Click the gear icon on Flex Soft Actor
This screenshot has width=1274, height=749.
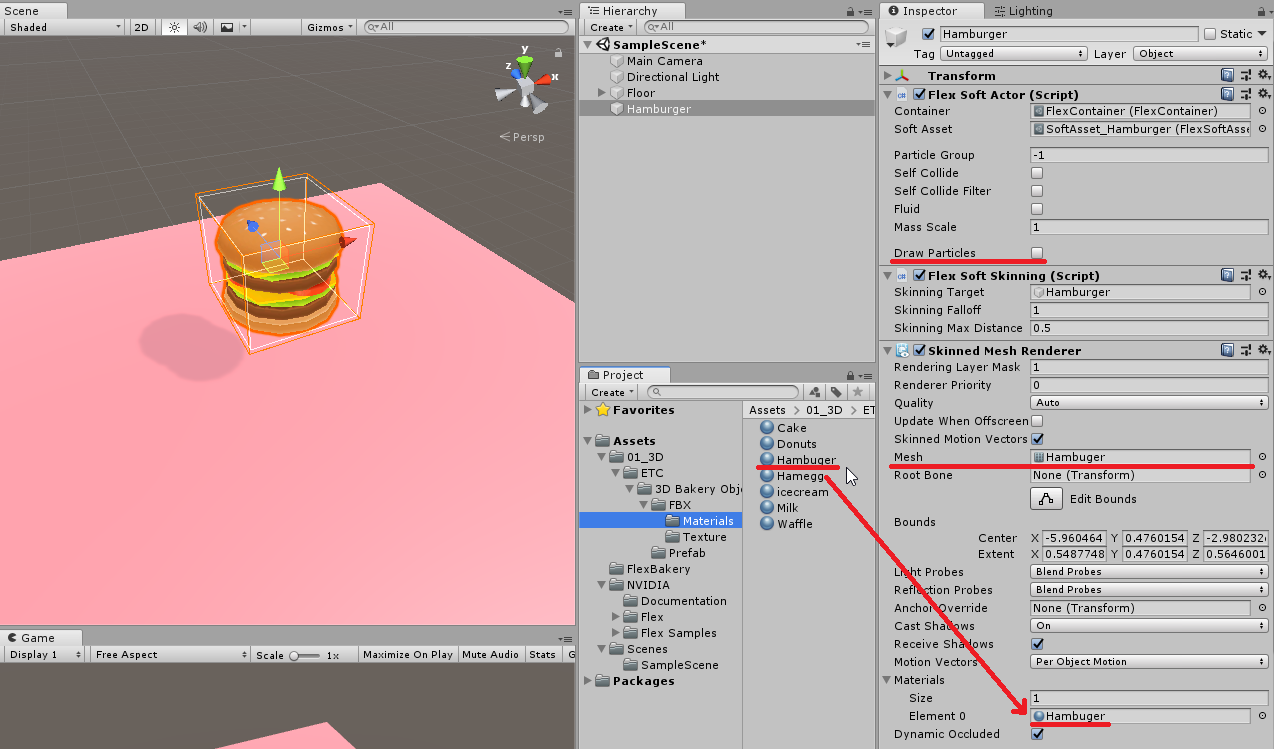1263,94
